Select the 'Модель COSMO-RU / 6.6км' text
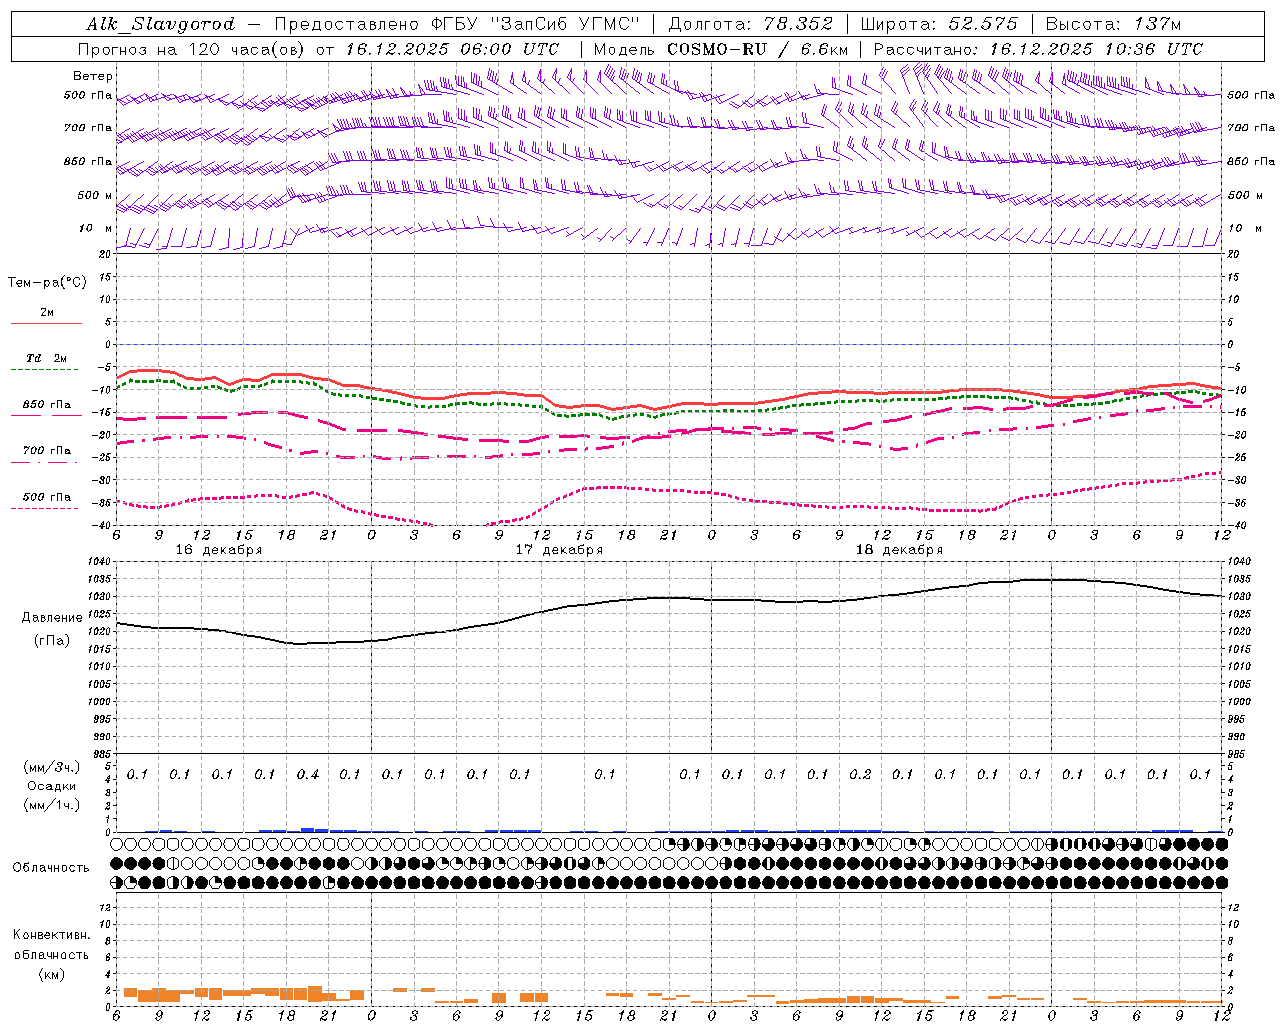The width and height of the screenshot is (1280, 1024). (721, 49)
